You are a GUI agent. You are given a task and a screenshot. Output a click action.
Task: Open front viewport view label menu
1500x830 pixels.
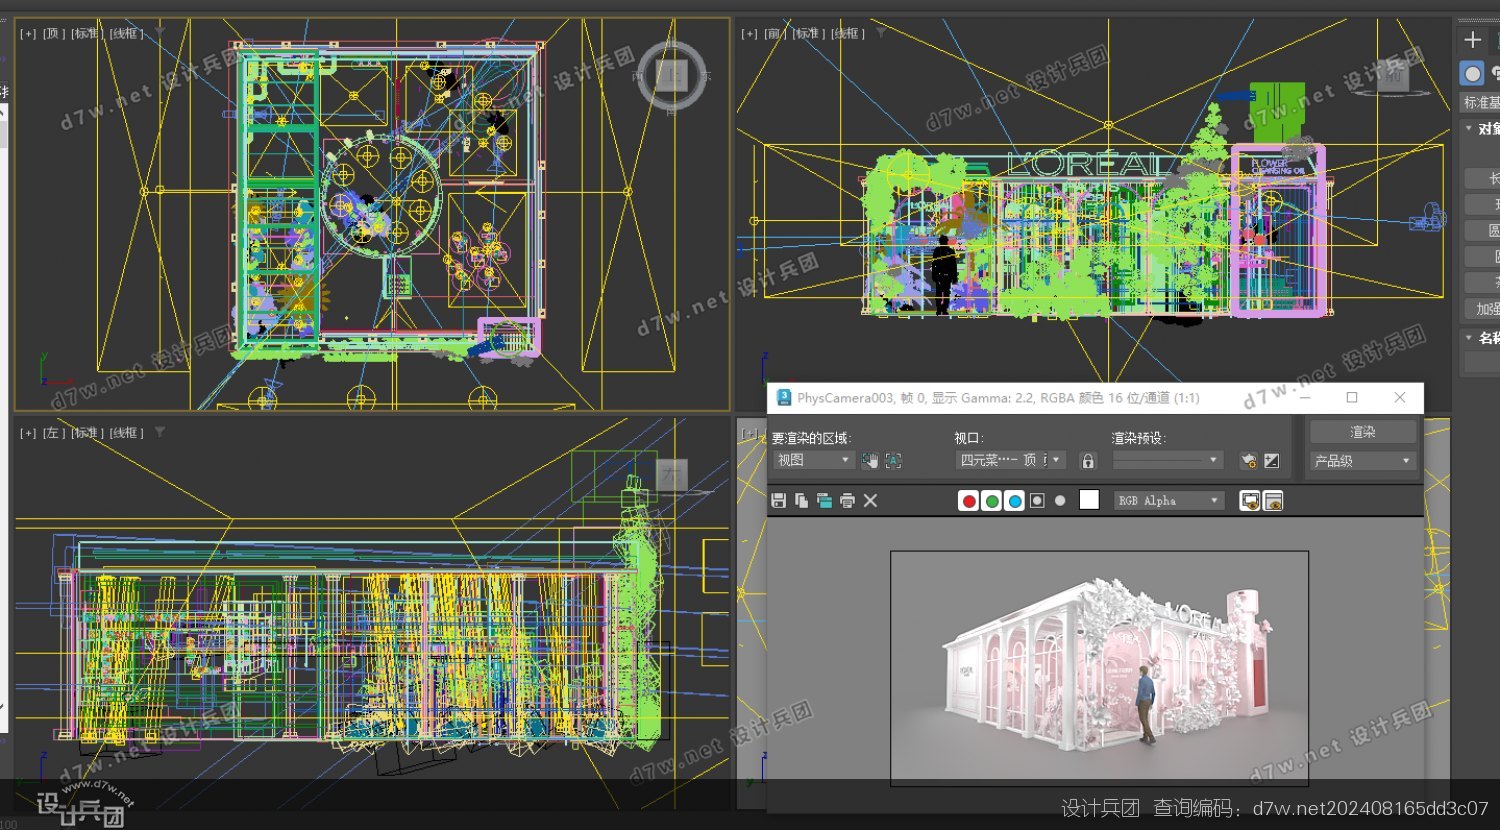point(775,33)
